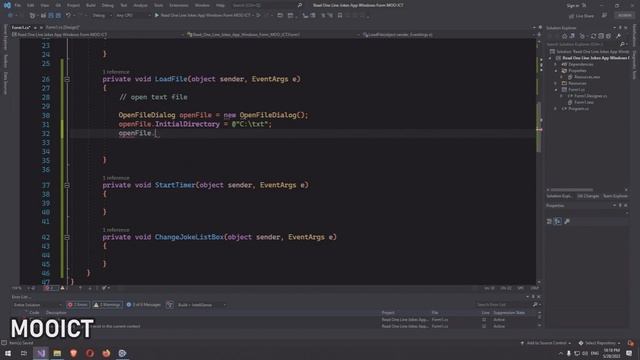
Task: Open the Entire Solution scope dropdown
Action: click(37, 305)
